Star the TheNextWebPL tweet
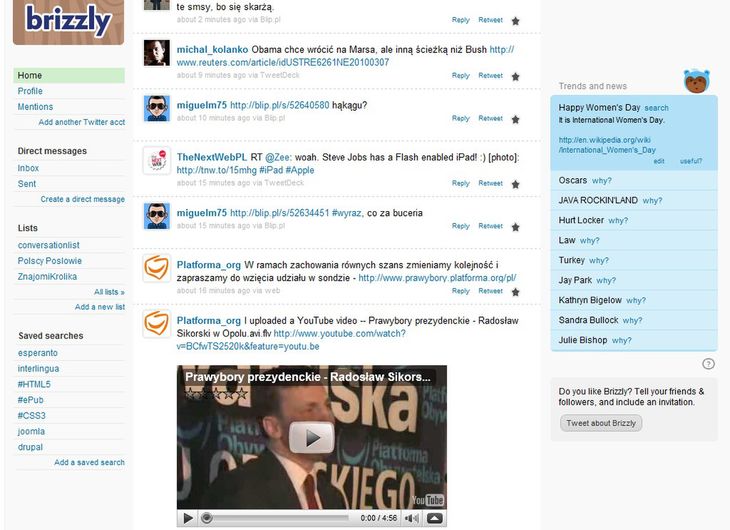Viewport: 730px width, 530px height. pyautogui.click(x=515, y=184)
